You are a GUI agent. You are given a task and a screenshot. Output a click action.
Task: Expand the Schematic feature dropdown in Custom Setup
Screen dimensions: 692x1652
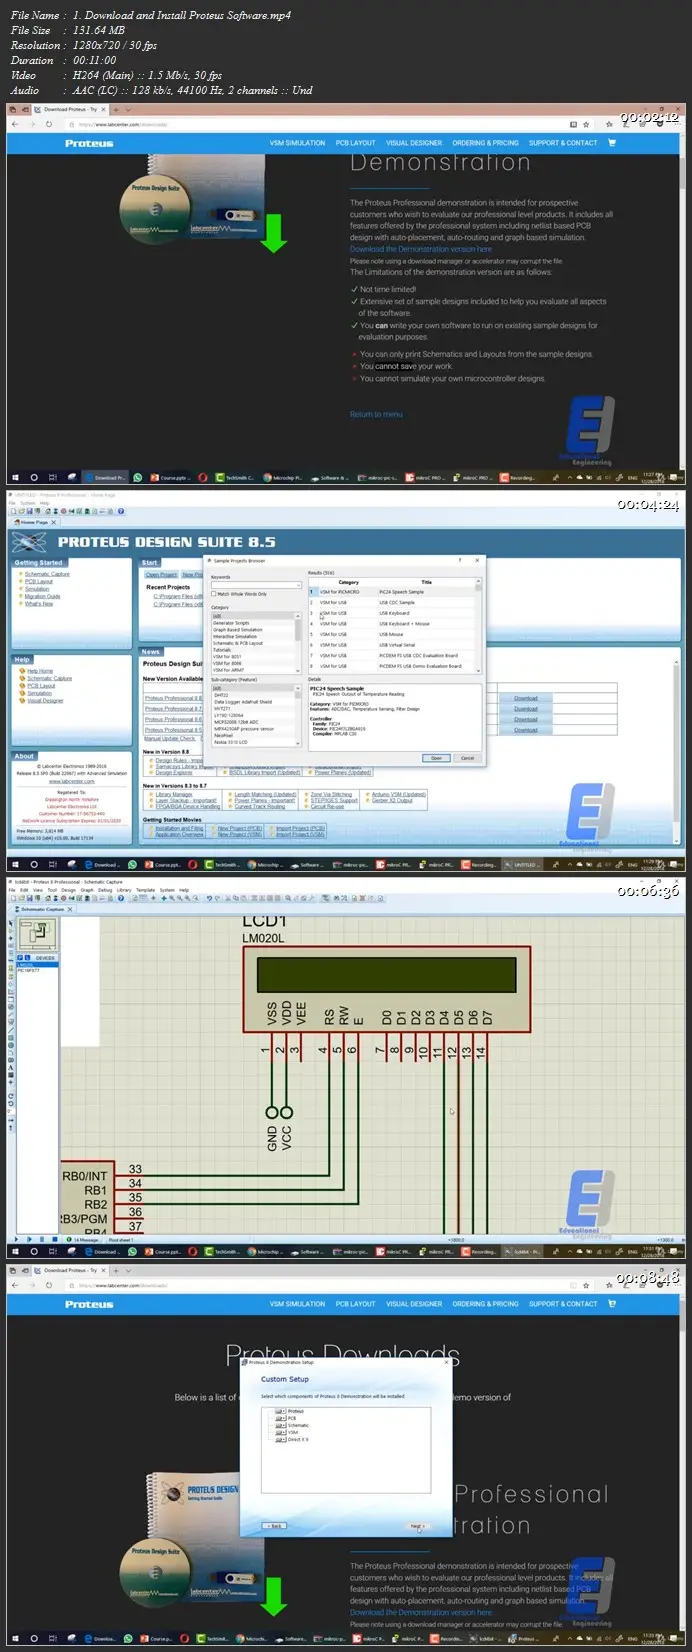point(280,1425)
